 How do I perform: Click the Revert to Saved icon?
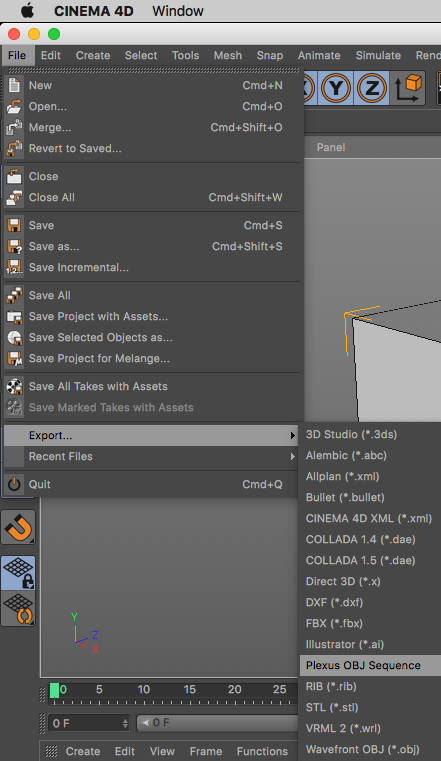[14, 149]
